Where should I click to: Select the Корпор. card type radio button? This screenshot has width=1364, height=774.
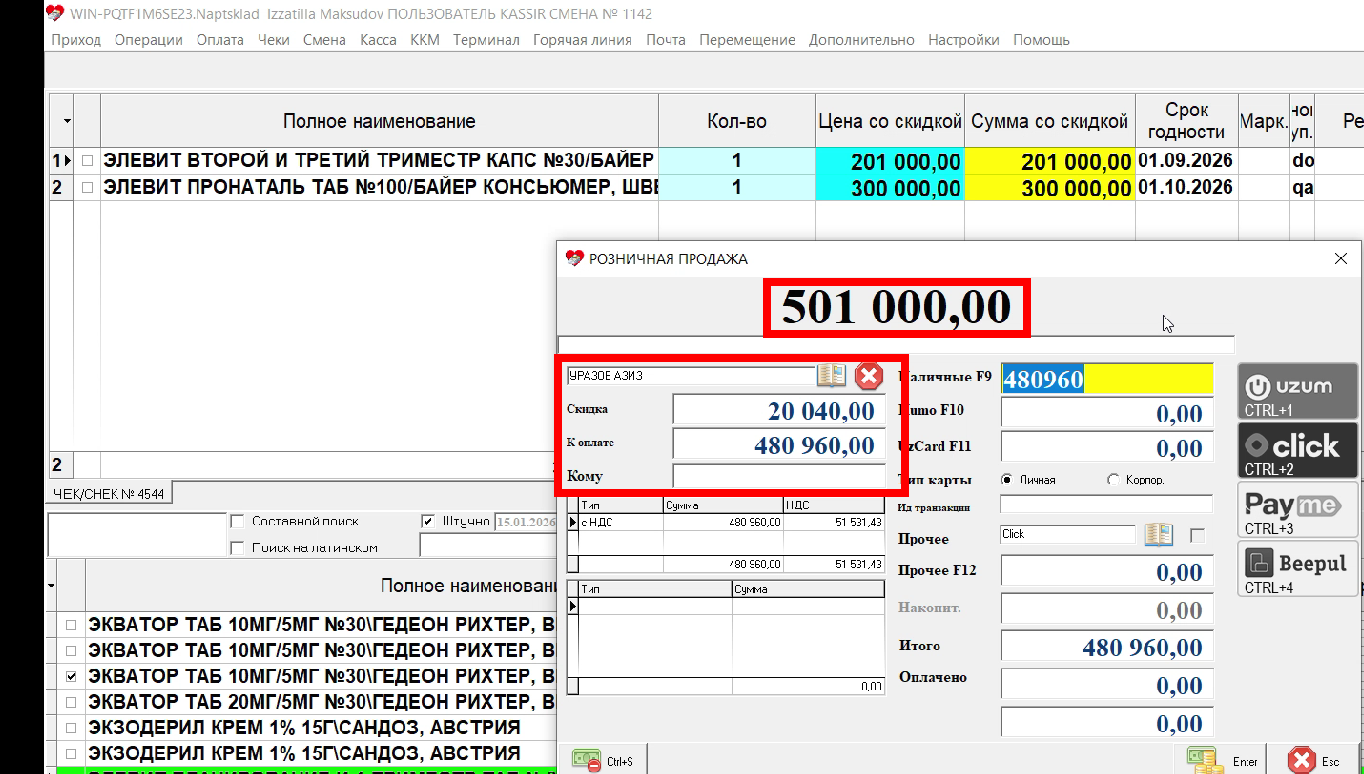(x=1113, y=480)
